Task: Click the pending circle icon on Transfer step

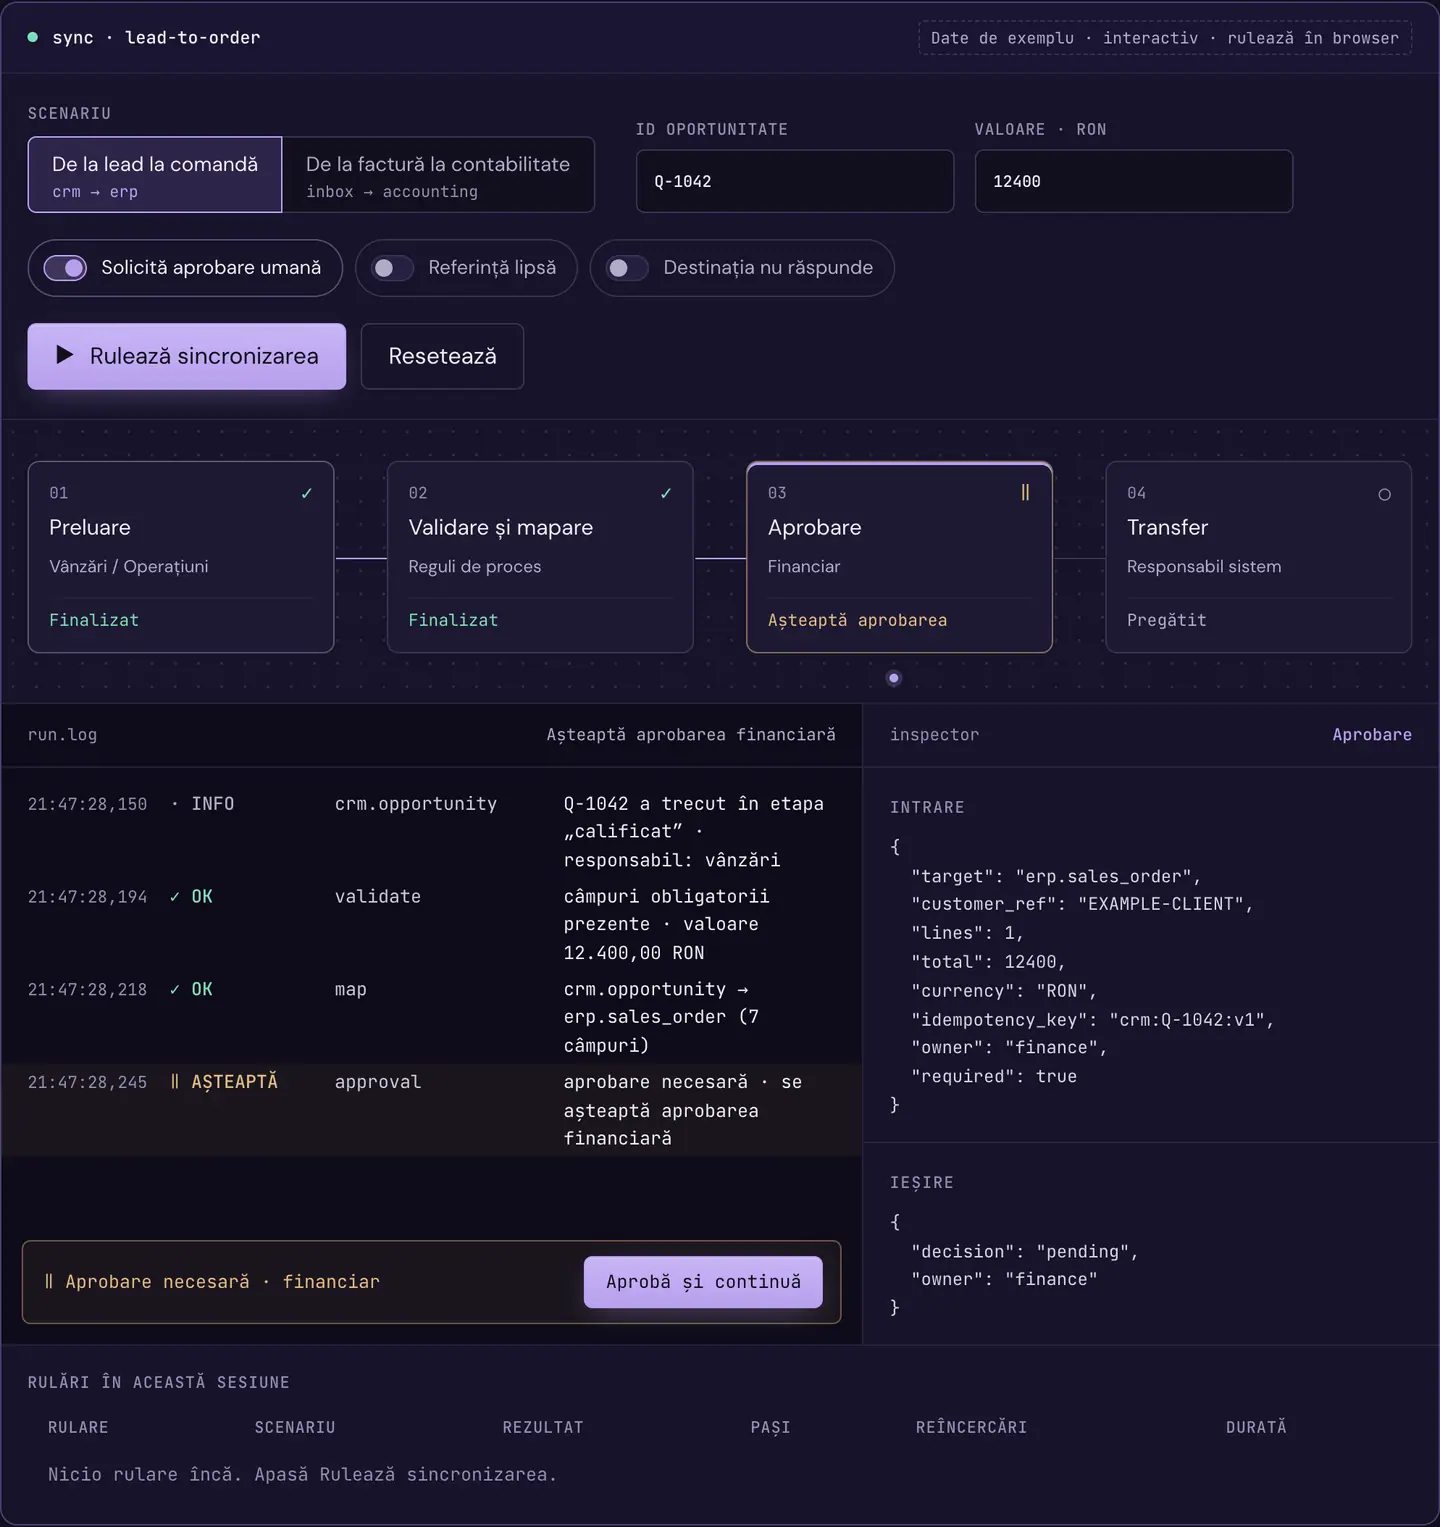Action: coord(1384,494)
